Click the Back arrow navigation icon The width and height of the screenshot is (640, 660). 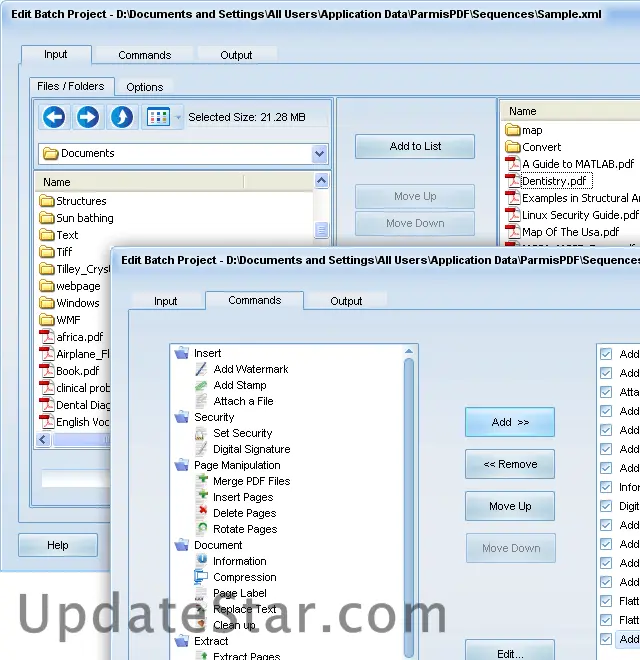pyautogui.click(x=54, y=117)
